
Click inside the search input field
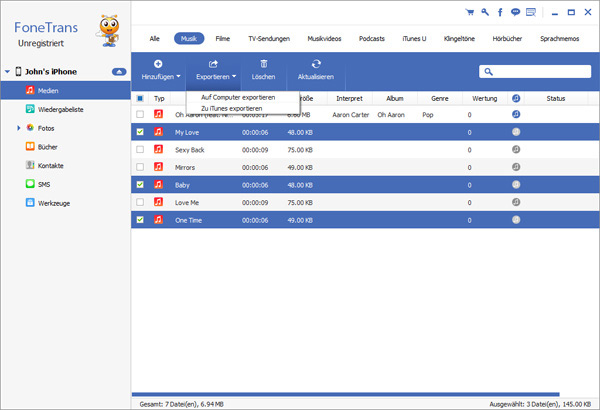tap(535, 72)
